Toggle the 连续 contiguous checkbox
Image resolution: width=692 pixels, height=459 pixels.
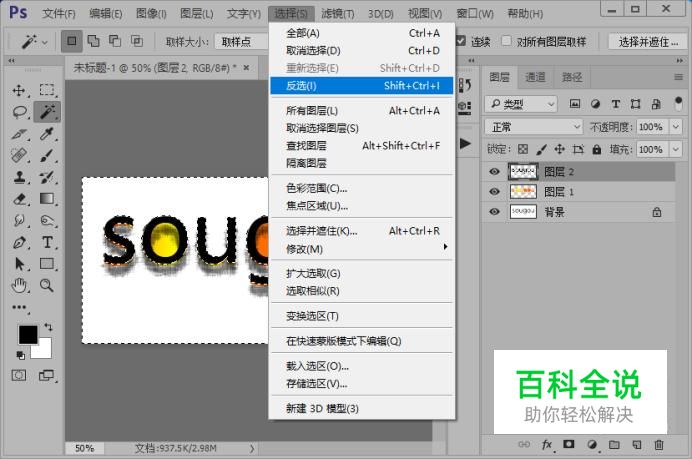coord(461,41)
